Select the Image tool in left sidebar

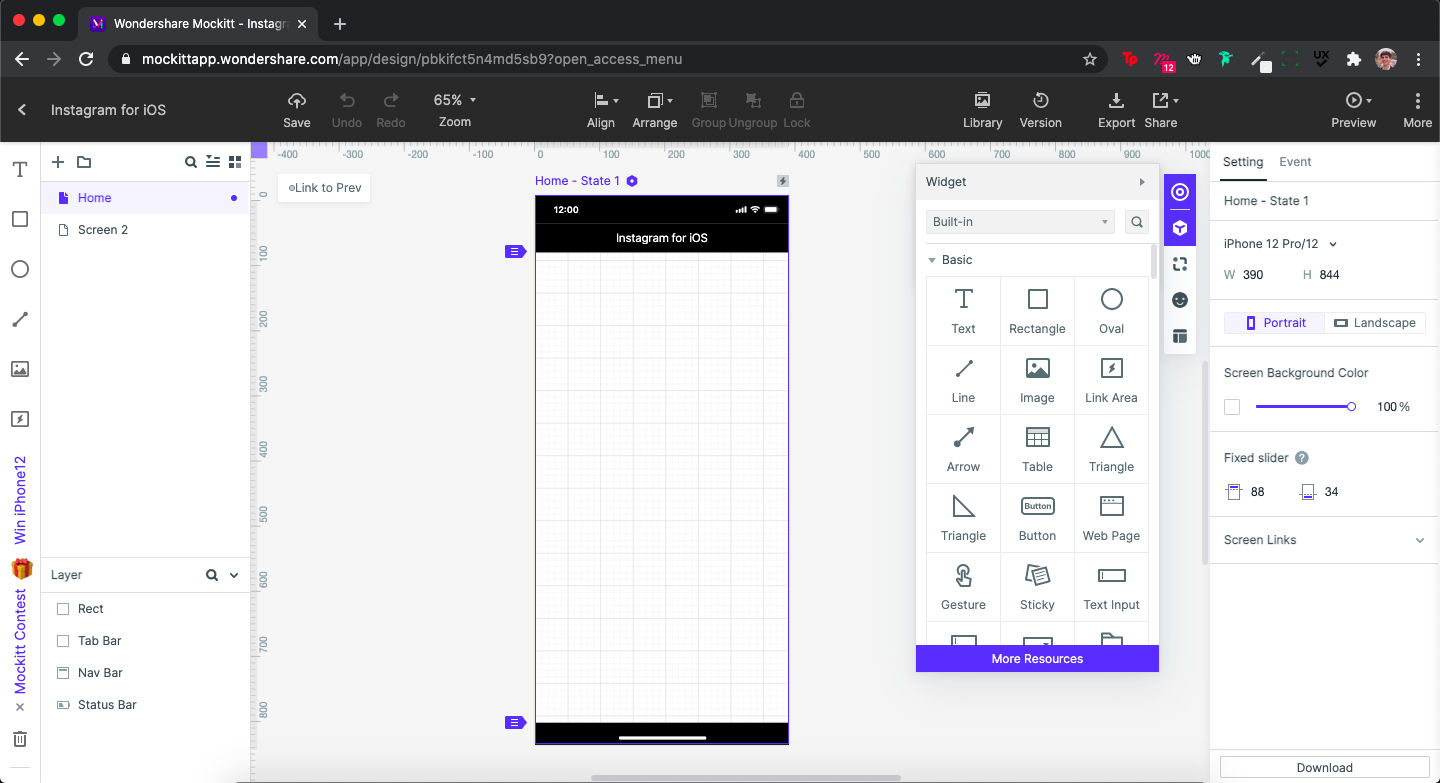pyautogui.click(x=19, y=369)
